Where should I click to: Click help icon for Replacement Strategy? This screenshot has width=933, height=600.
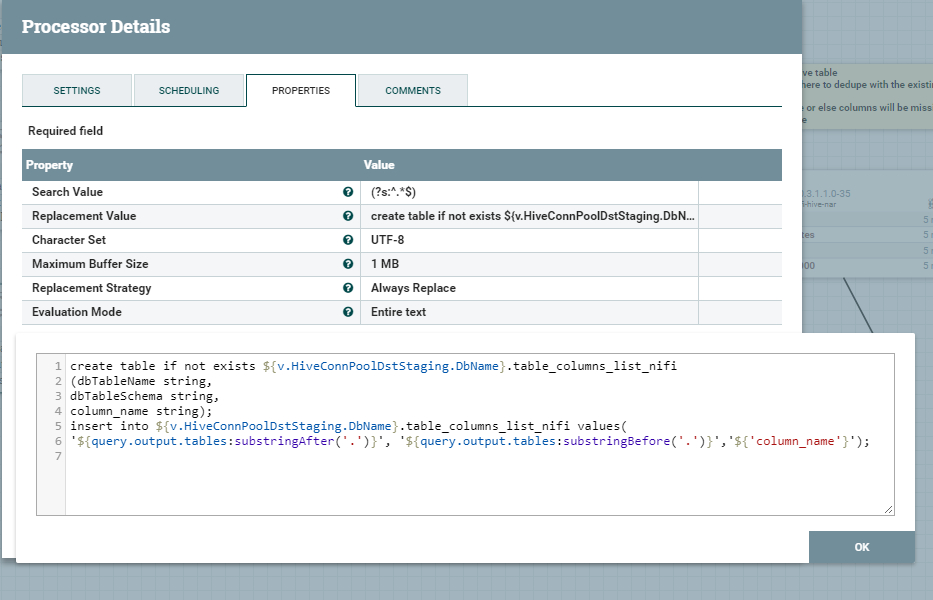348,288
